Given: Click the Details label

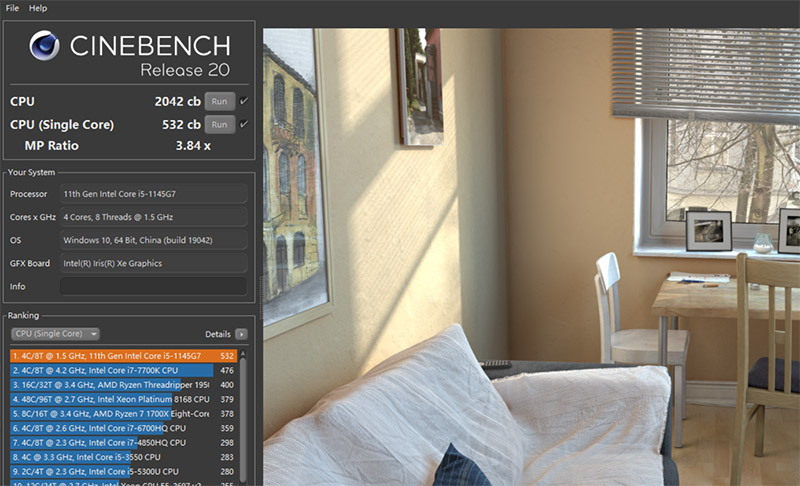Looking at the screenshot, I should (x=218, y=335).
